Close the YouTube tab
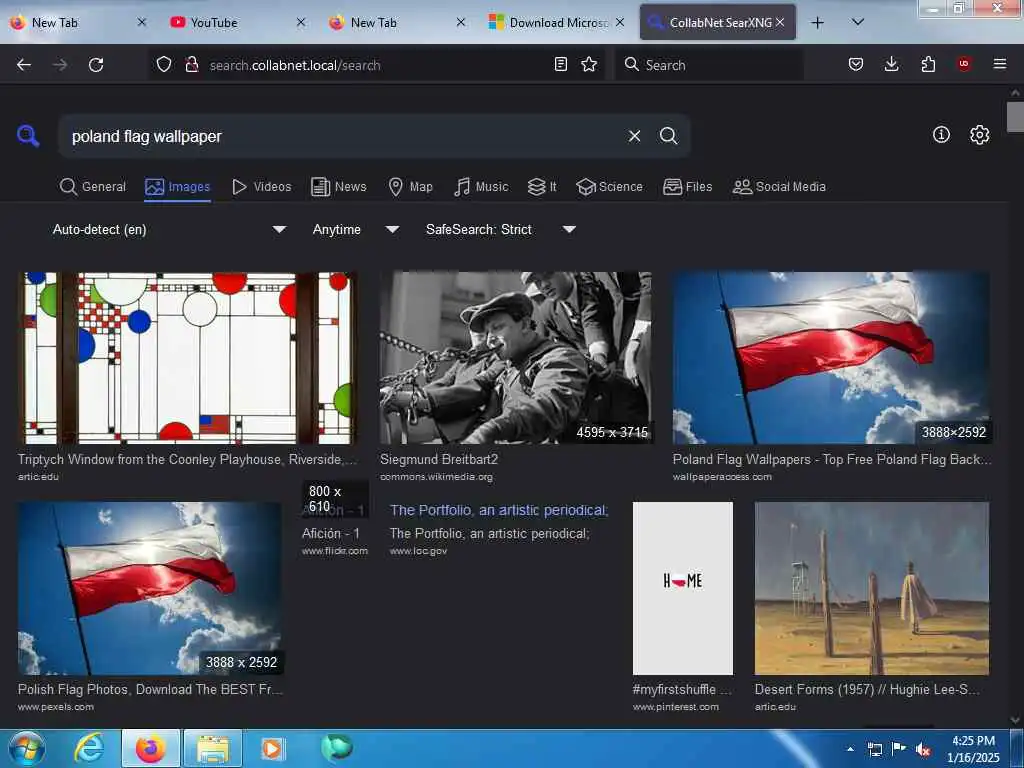This screenshot has height=768, width=1024. [x=301, y=22]
